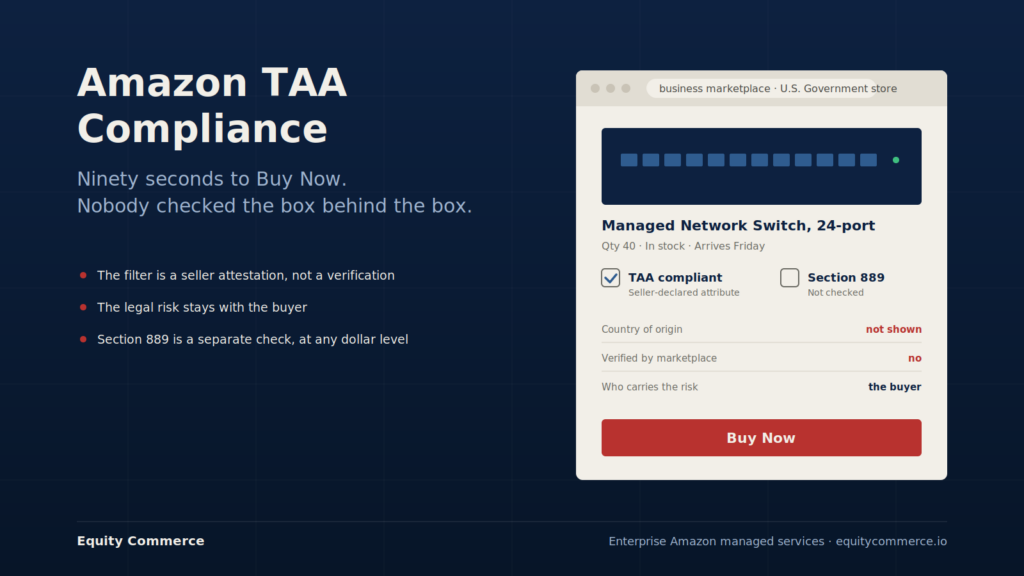The height and width of the screenshot is (576, 1024).
Task: Click 'The legal risk stays with the buyer'
Action: click(x=202, y=307)
